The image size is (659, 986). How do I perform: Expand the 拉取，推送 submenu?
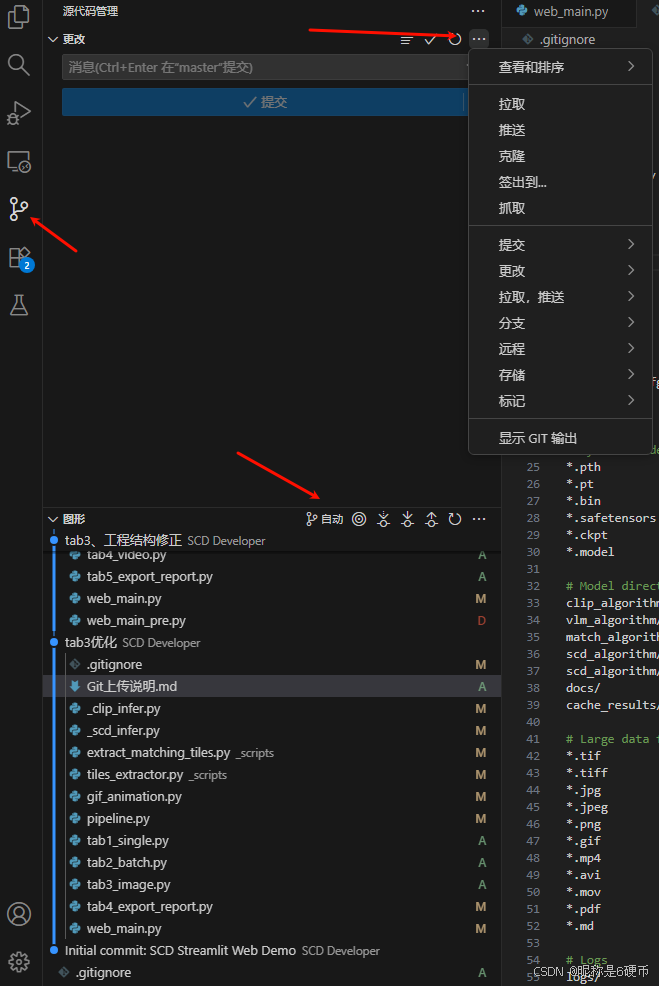560,297
